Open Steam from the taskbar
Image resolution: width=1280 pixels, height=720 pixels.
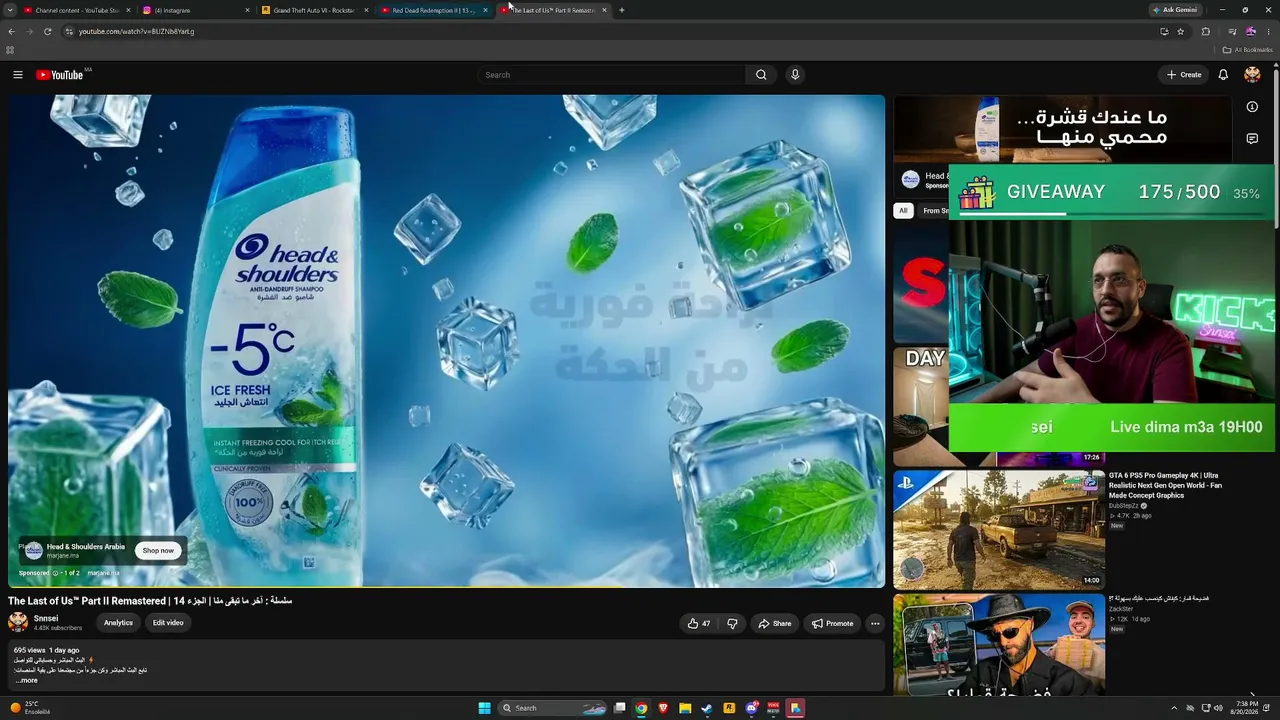click(x=707, y=708)
